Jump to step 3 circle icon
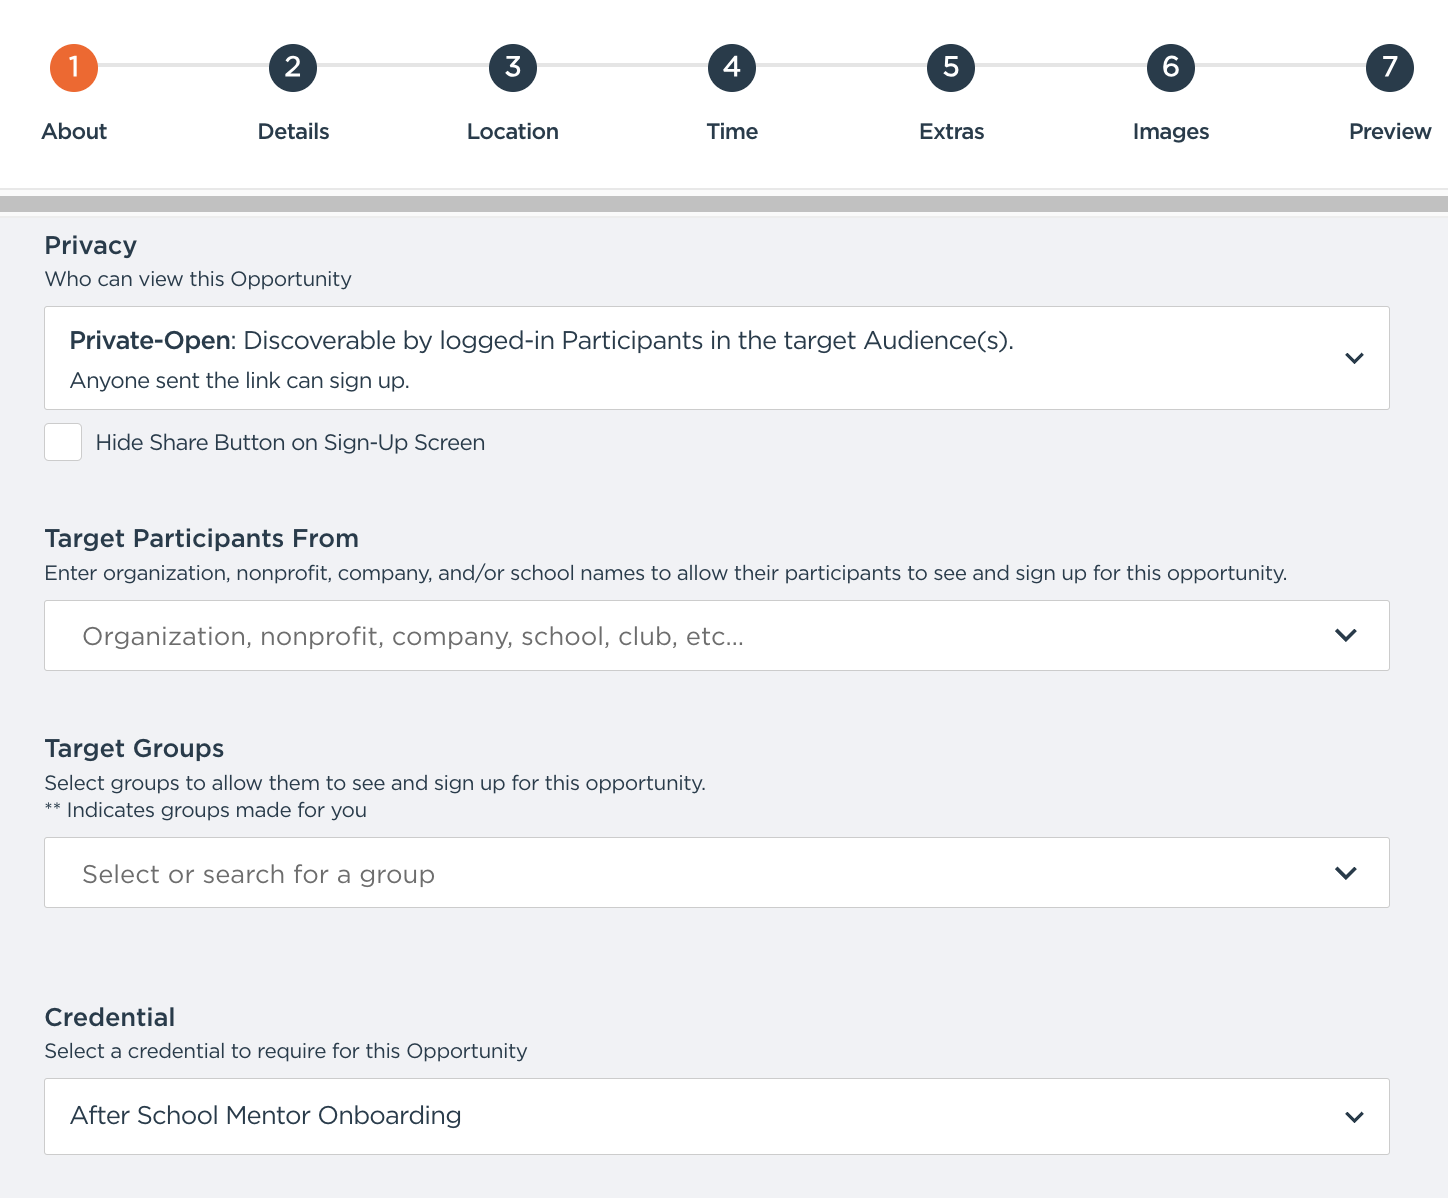This screenshot has height=1198, width=1448. click(513, 68)
